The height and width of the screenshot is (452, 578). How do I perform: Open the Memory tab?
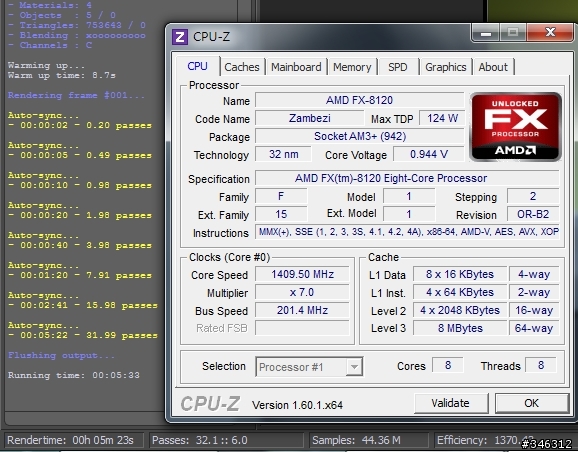coord(352,67)
